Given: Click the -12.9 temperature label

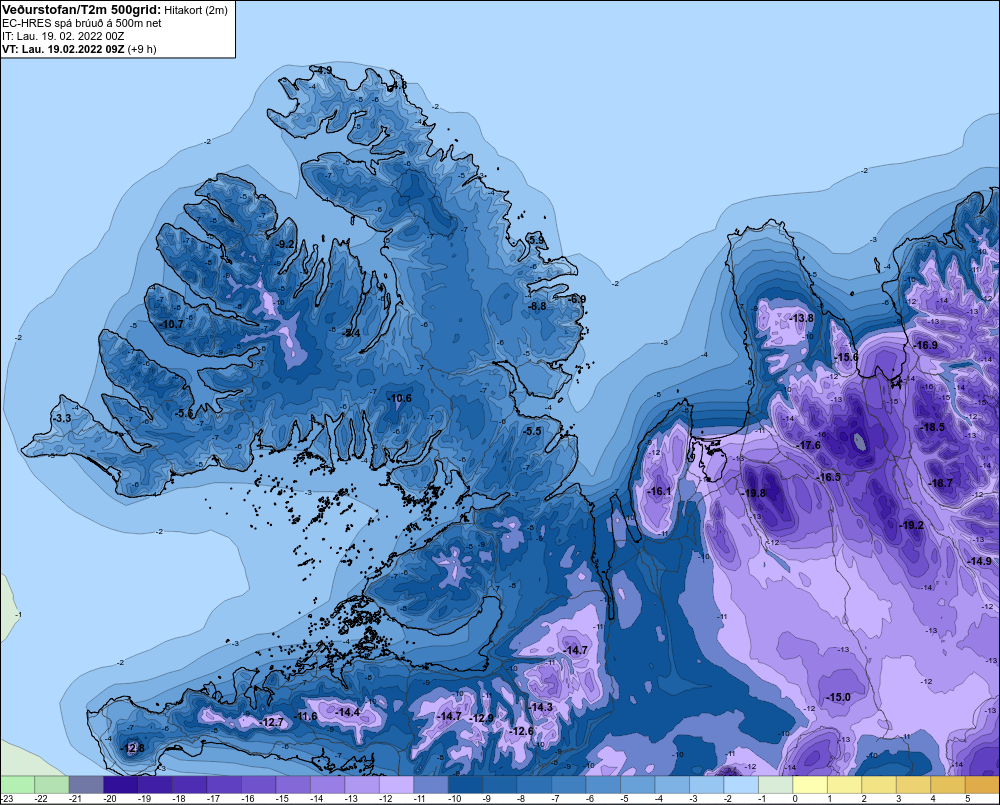Looking at the screenshot, I should point(482,718).
